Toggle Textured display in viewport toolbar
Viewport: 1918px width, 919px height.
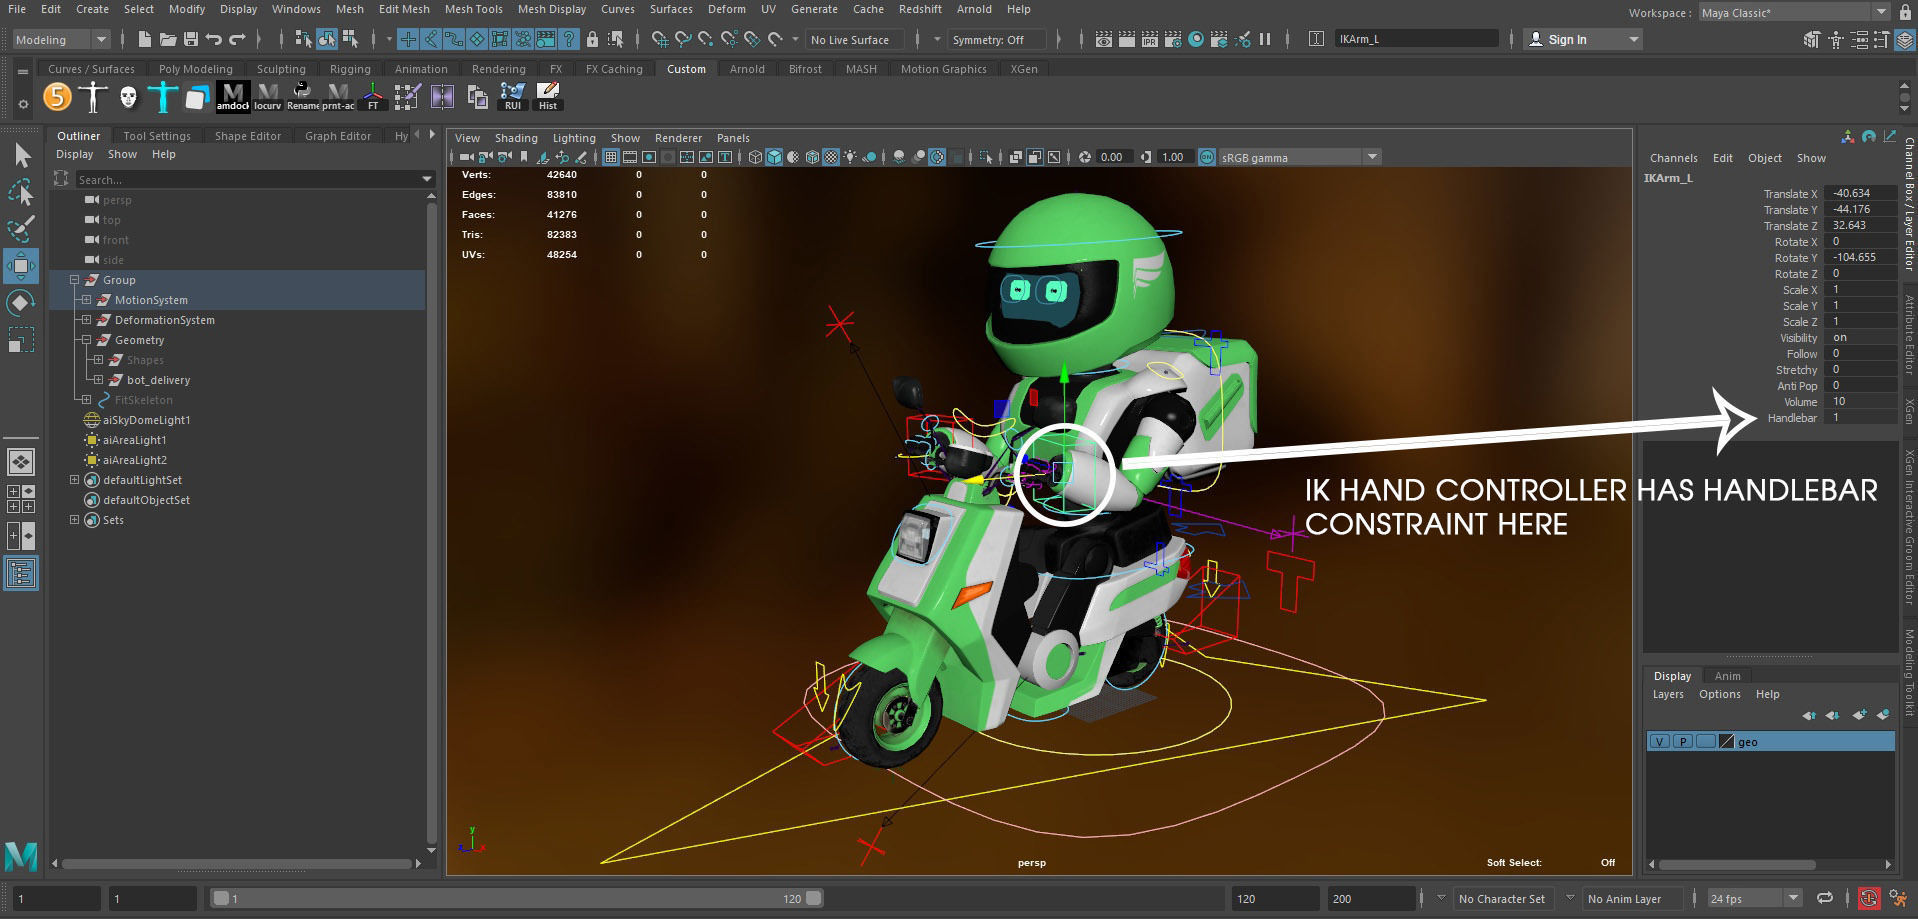coord(831,157)
